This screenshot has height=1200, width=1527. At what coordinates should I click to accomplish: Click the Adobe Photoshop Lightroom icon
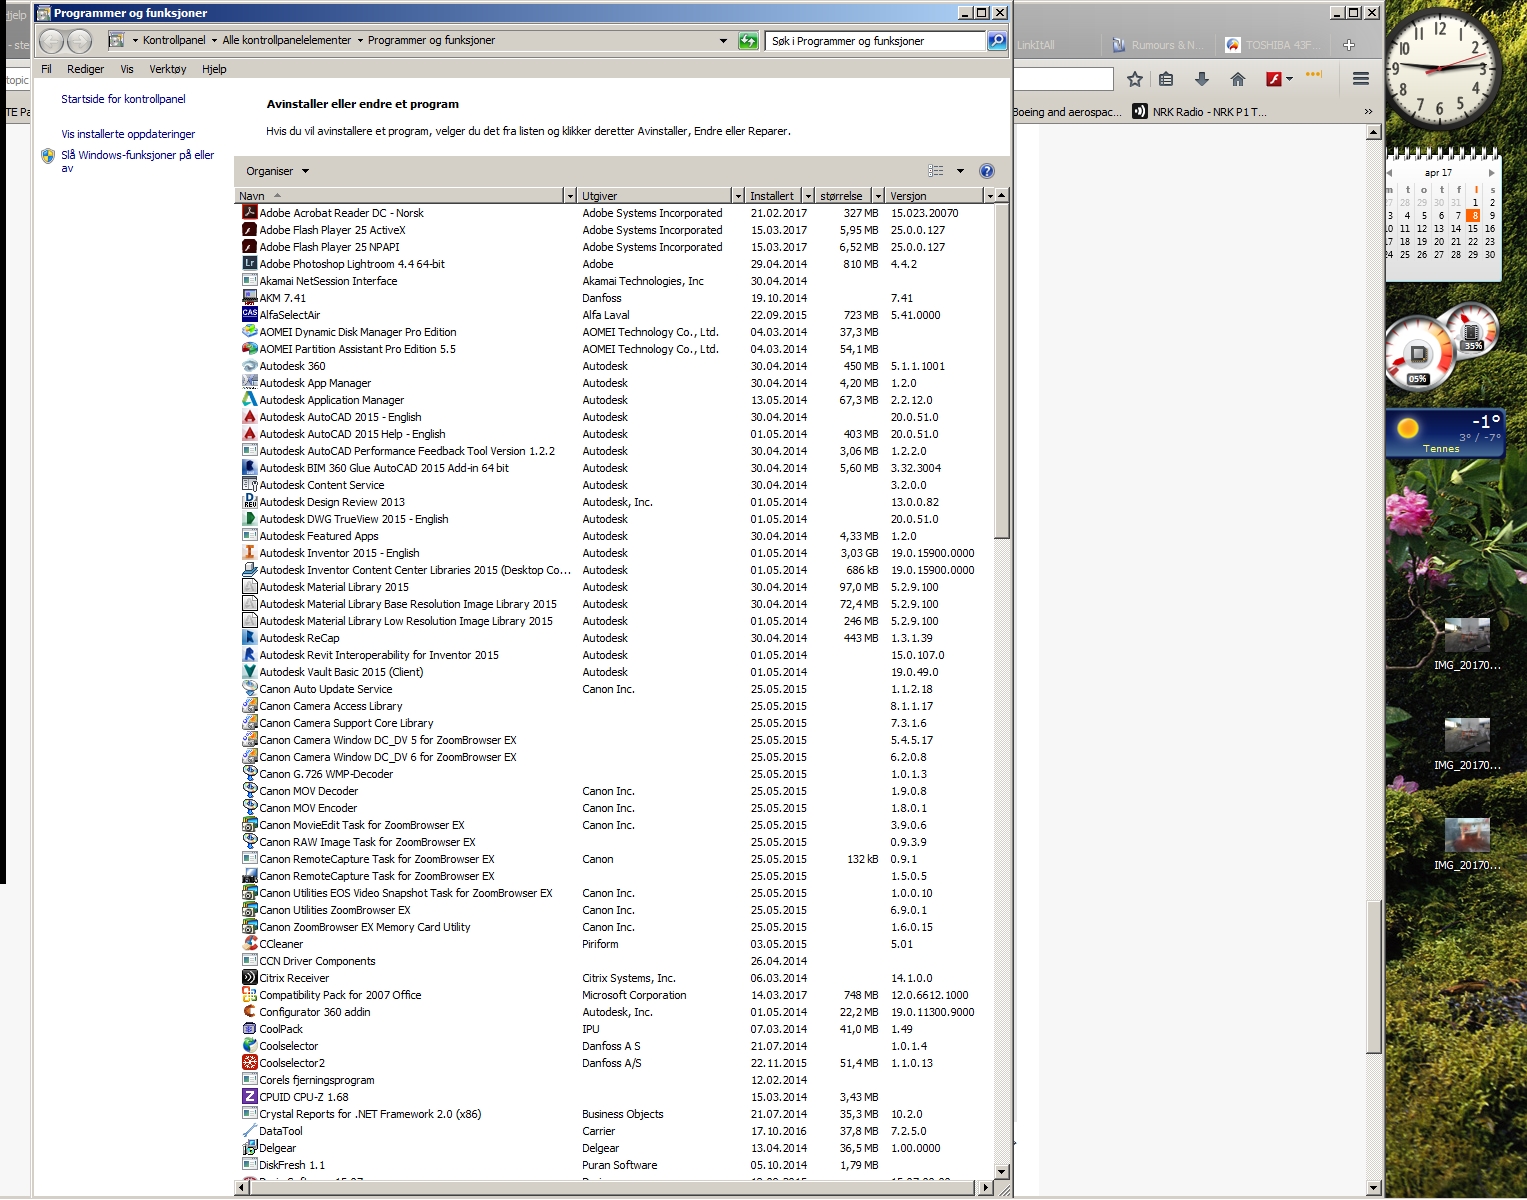point(250,263)
